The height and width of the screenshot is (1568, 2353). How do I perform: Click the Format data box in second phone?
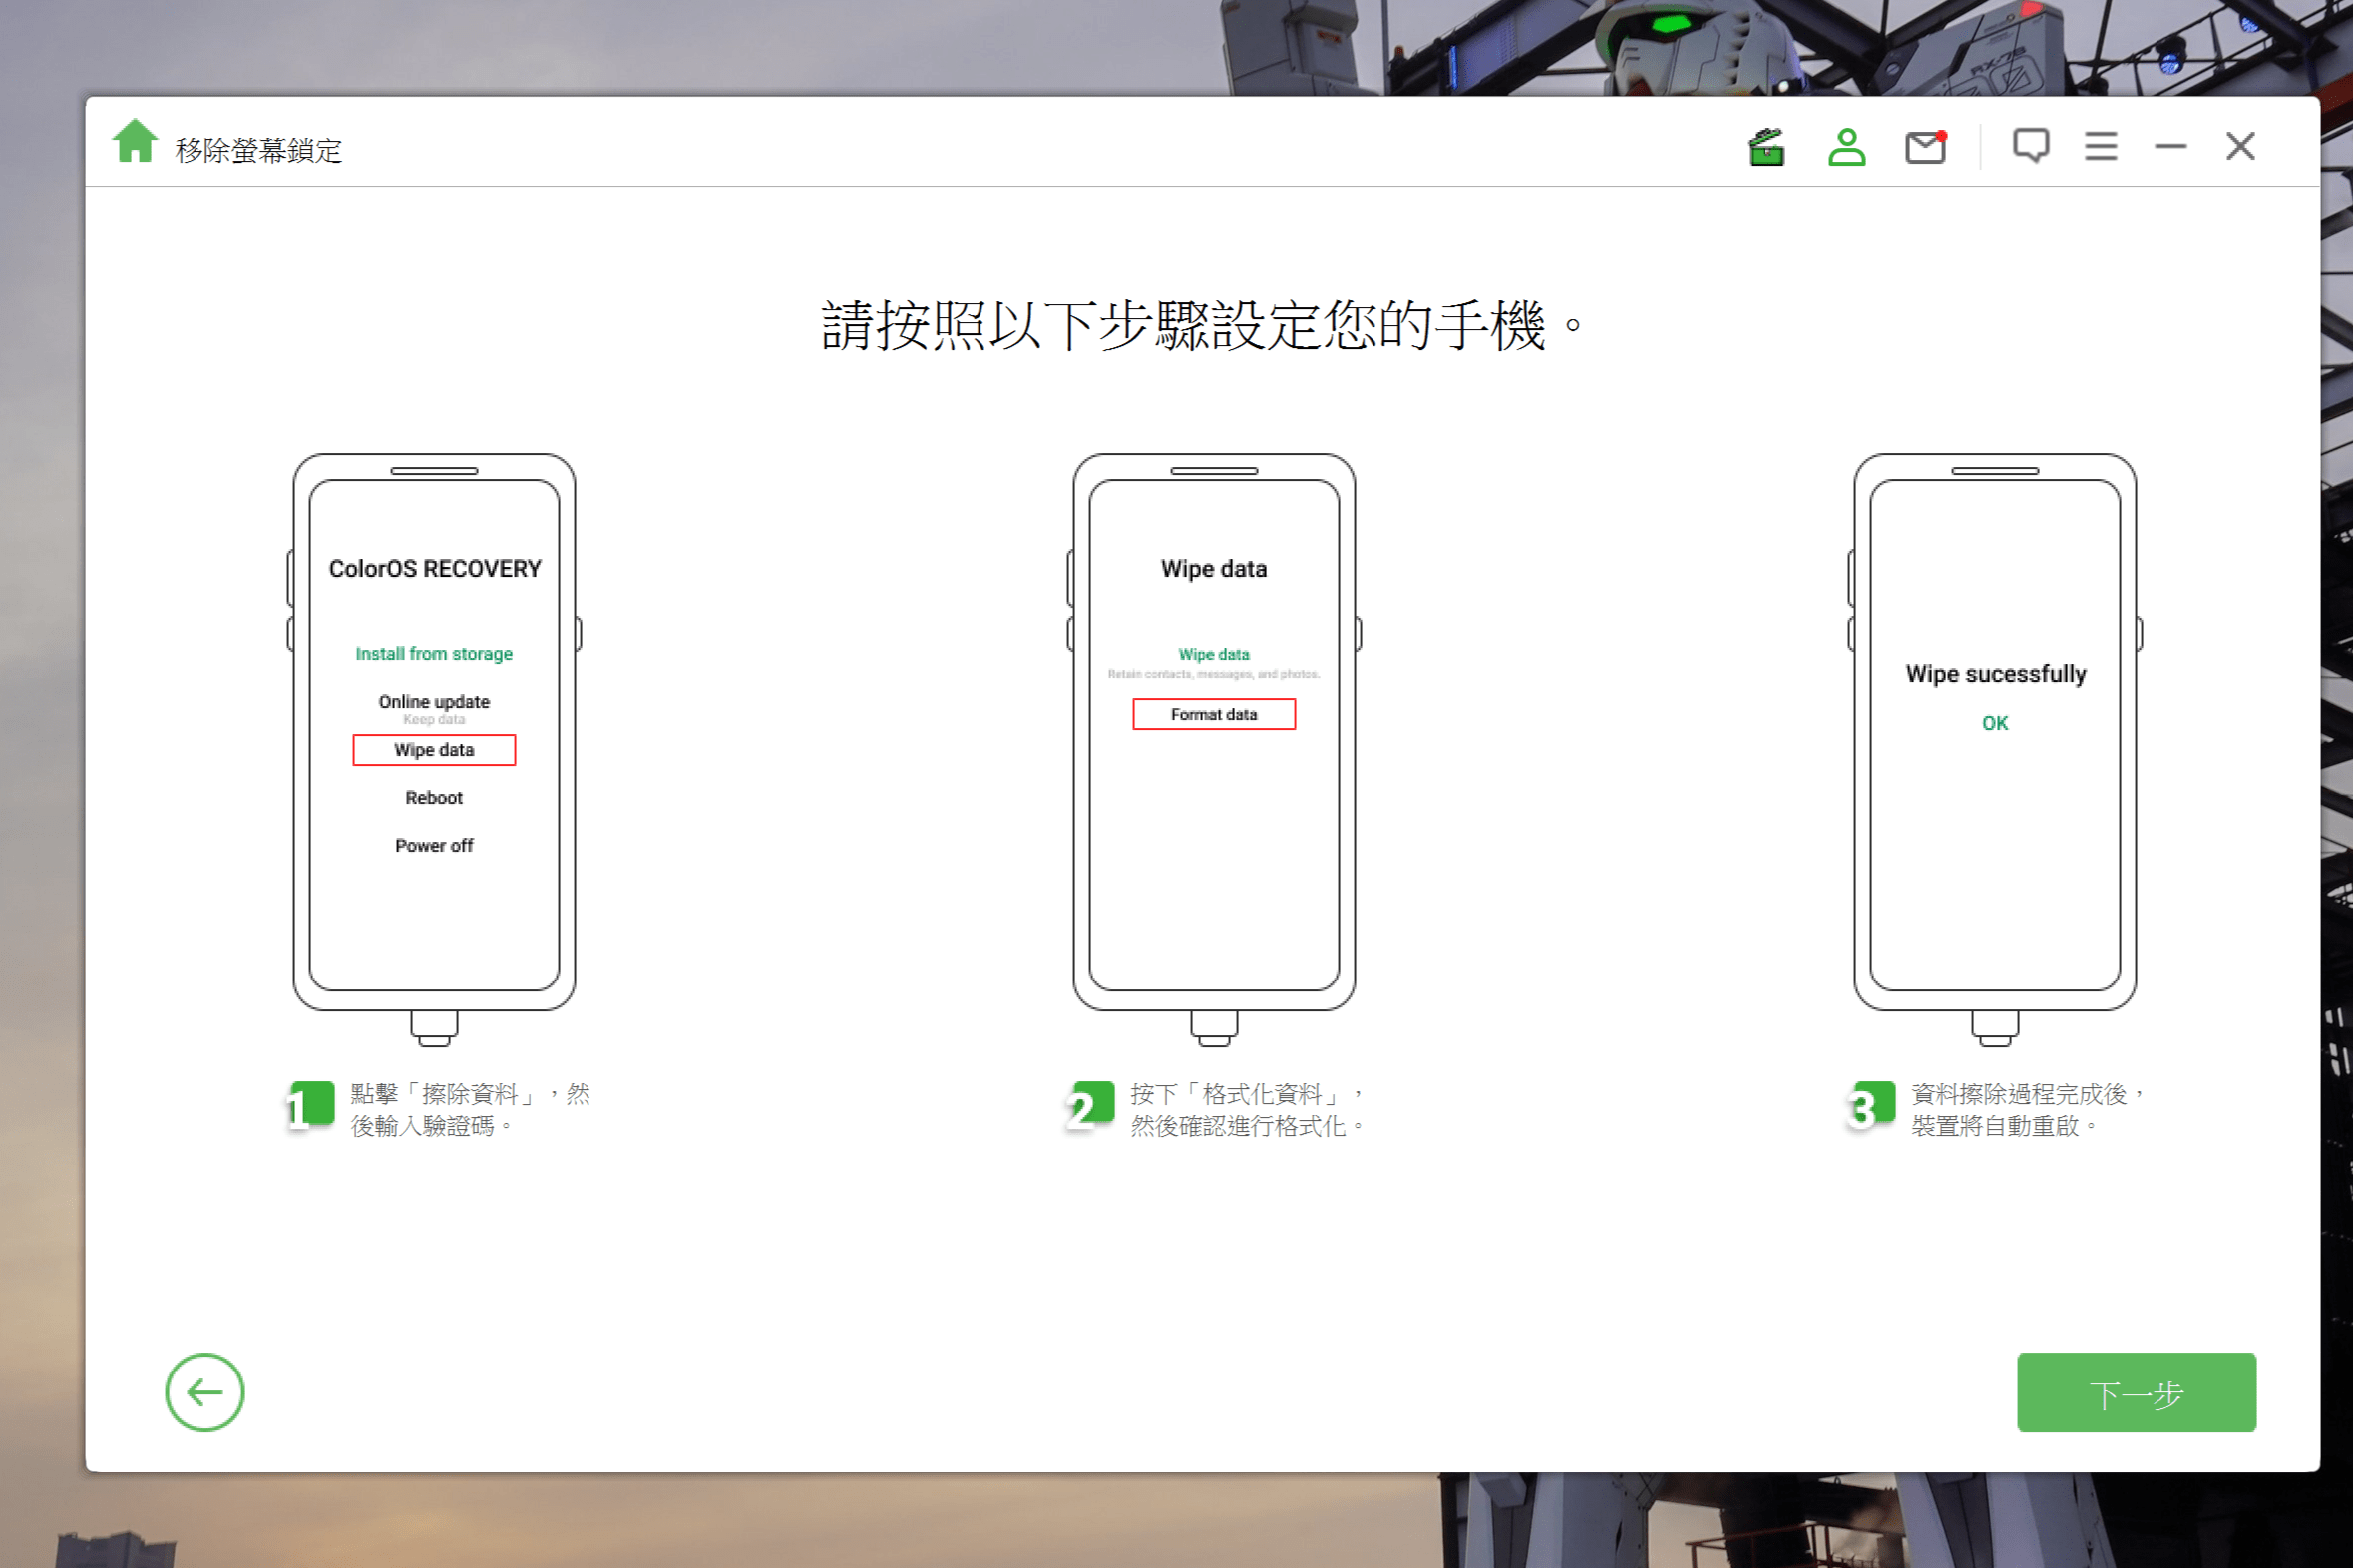click(x=1213, y=714)
